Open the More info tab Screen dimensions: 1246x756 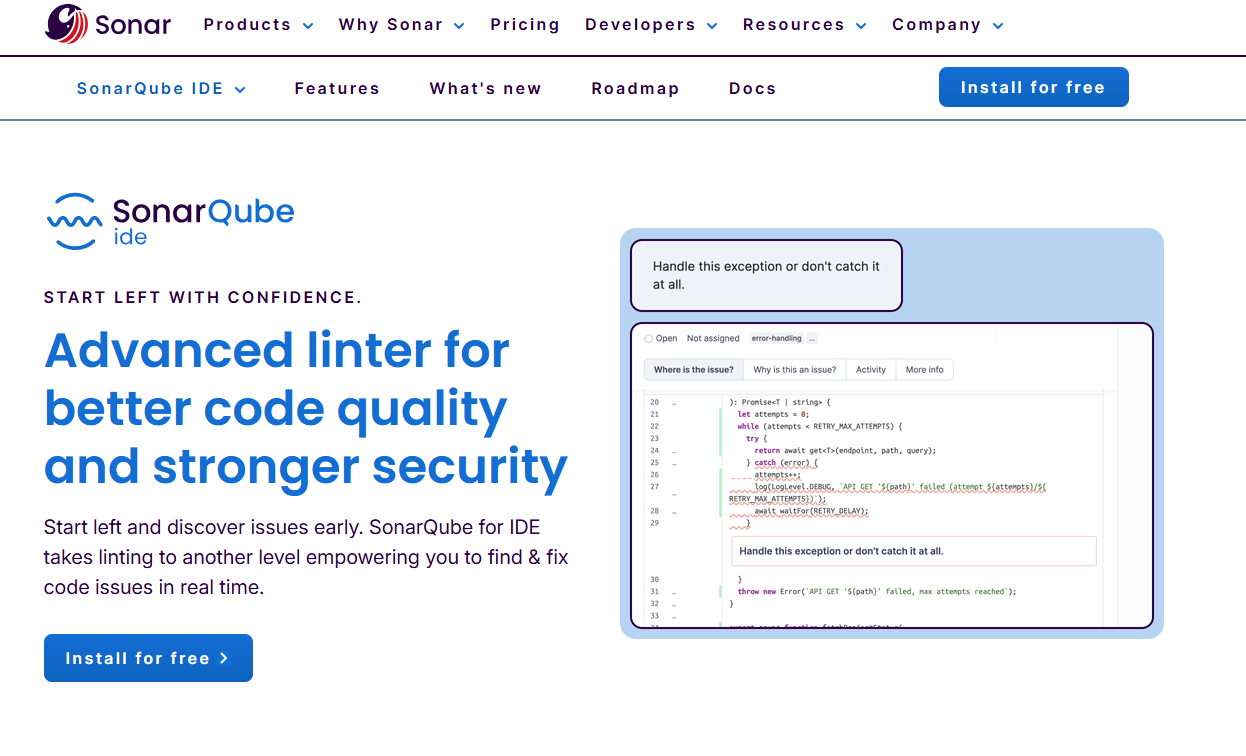(x=924, y=370)
